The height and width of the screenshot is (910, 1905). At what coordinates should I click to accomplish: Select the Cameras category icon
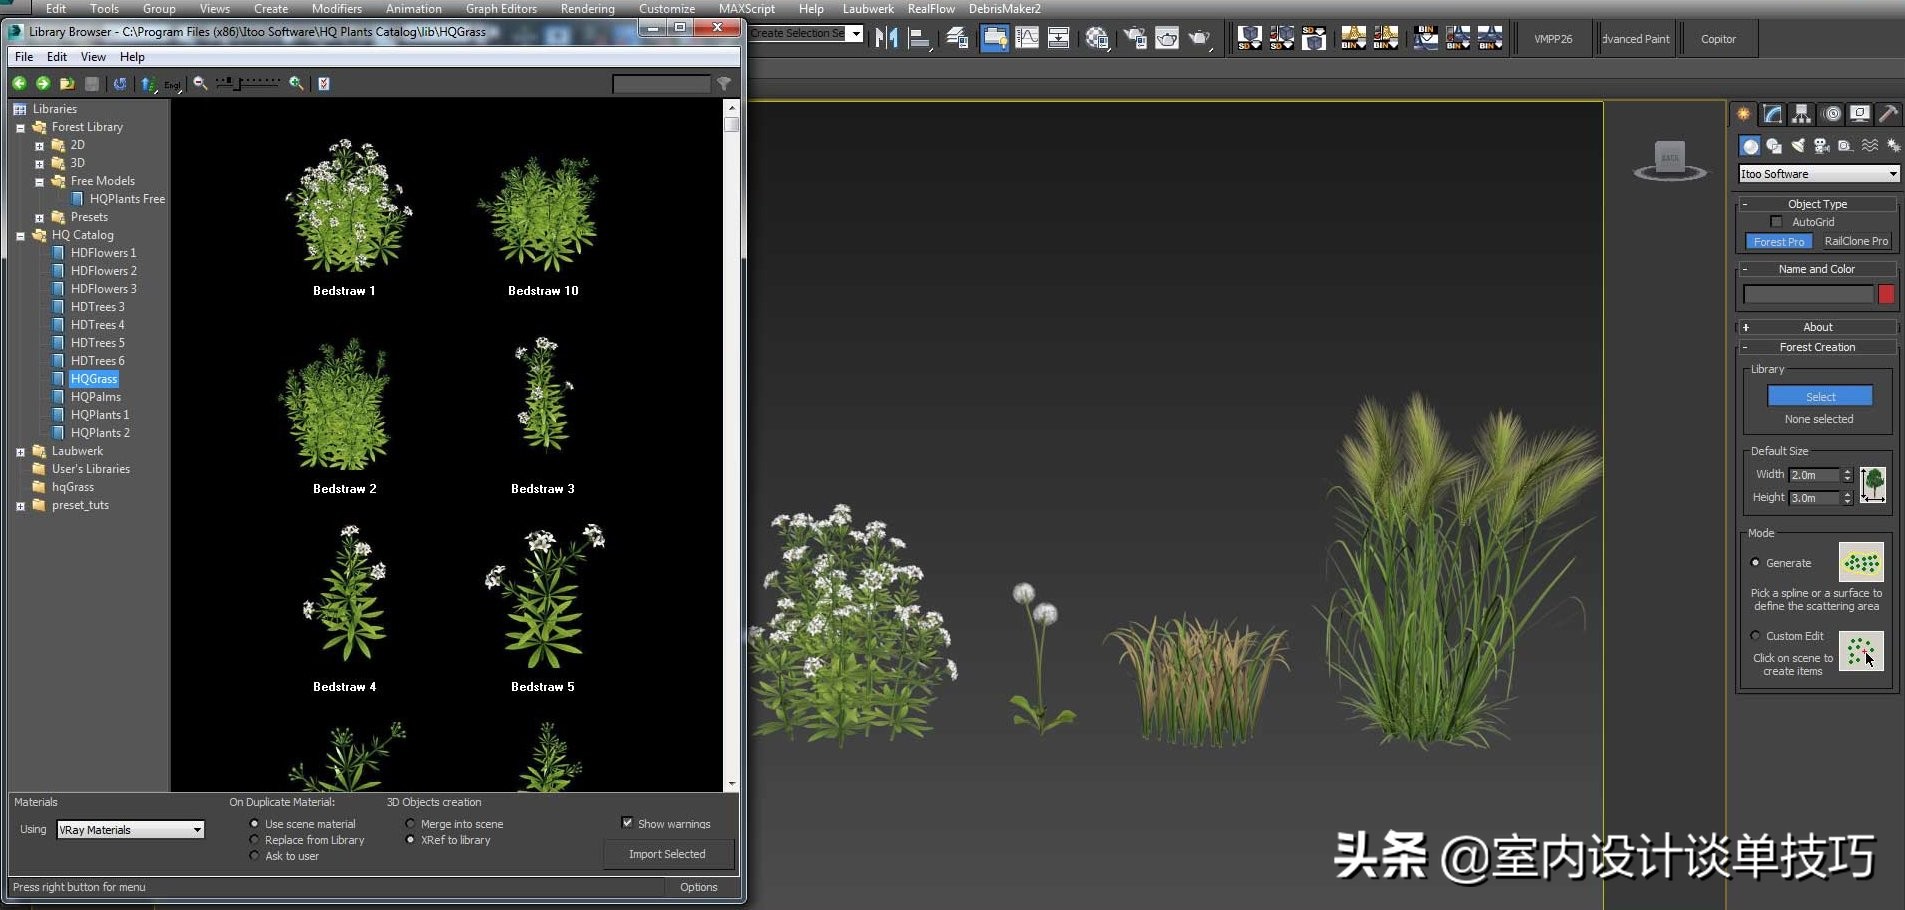tap(1821, 146)
